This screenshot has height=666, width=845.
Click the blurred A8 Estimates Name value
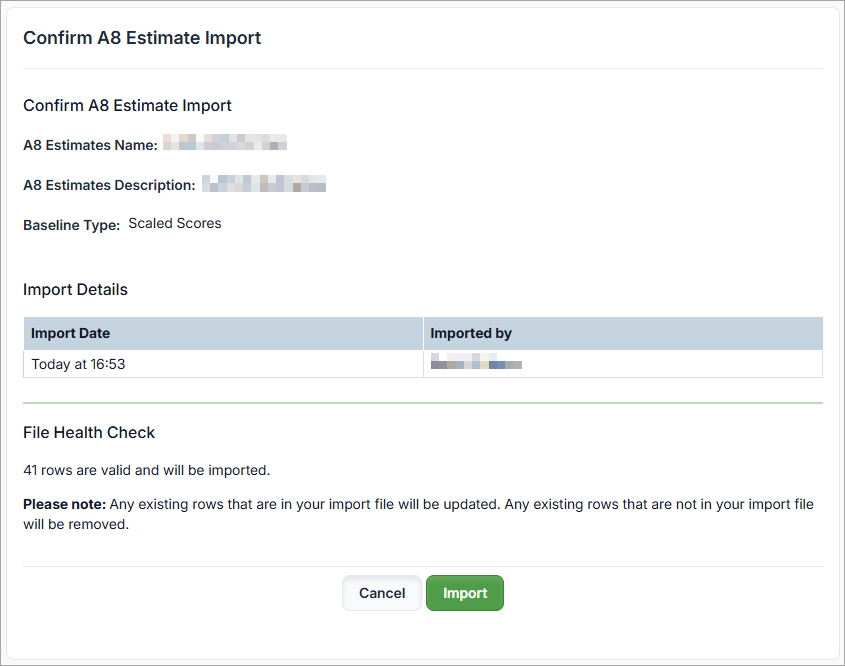[x=225, y=144]
